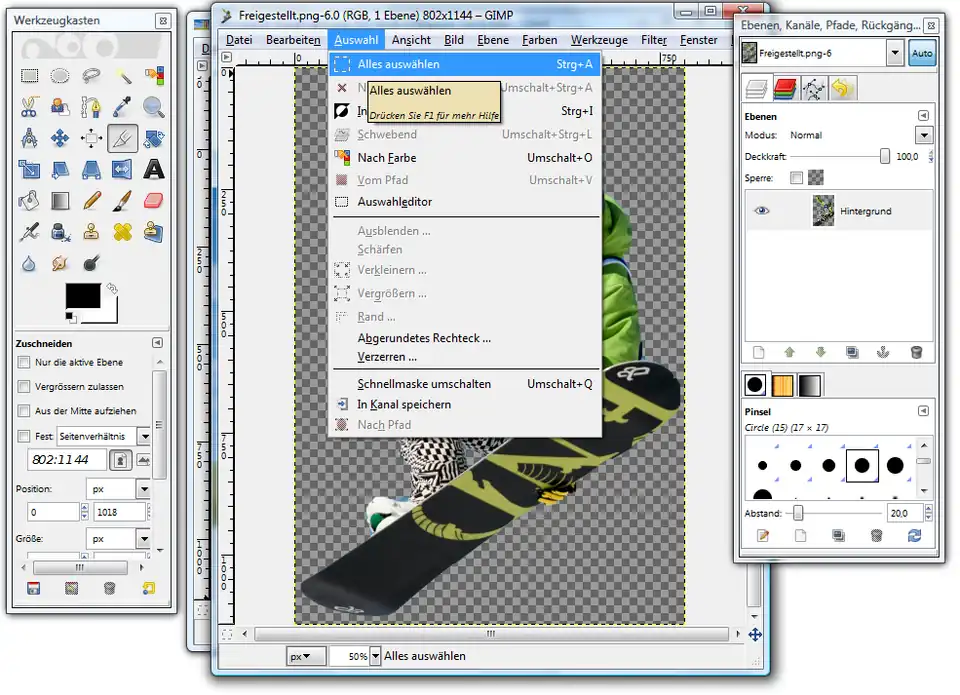Activate the Scissors selection tool

(x=29, y=106)
